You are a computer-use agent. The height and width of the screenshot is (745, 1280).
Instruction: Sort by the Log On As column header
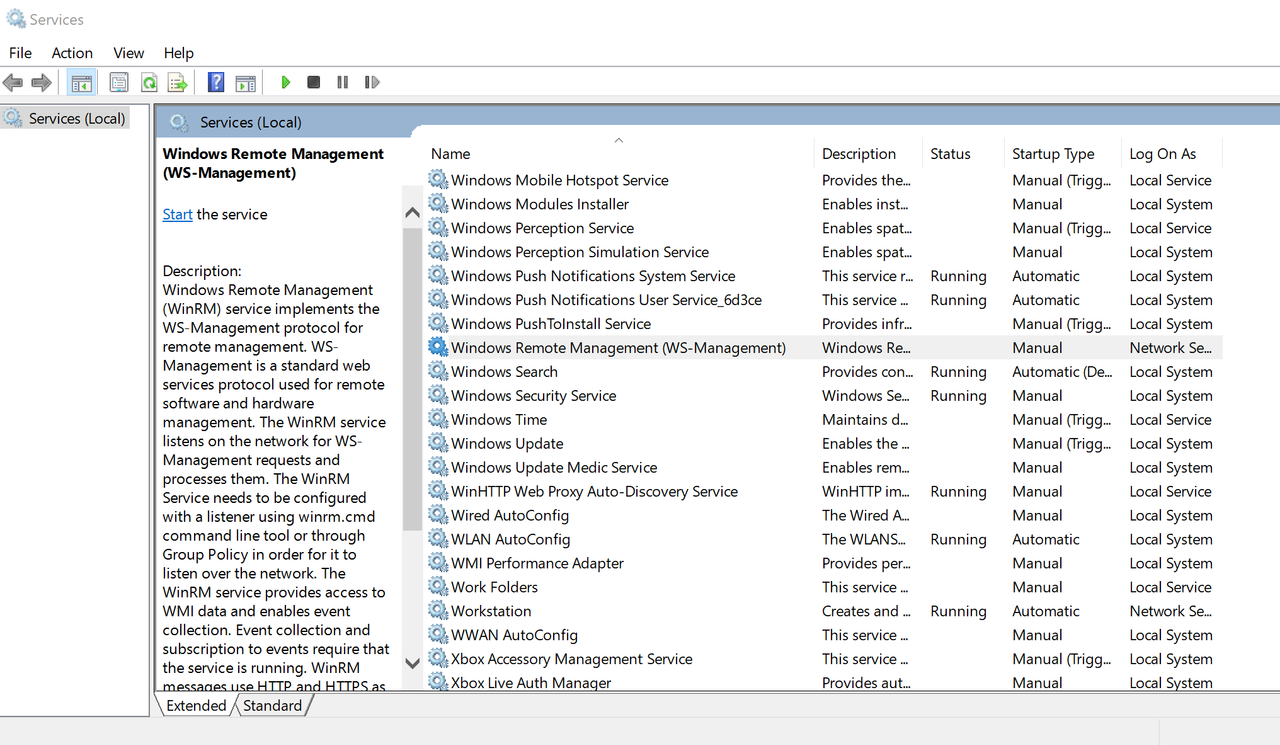(x=1171, y=154)
